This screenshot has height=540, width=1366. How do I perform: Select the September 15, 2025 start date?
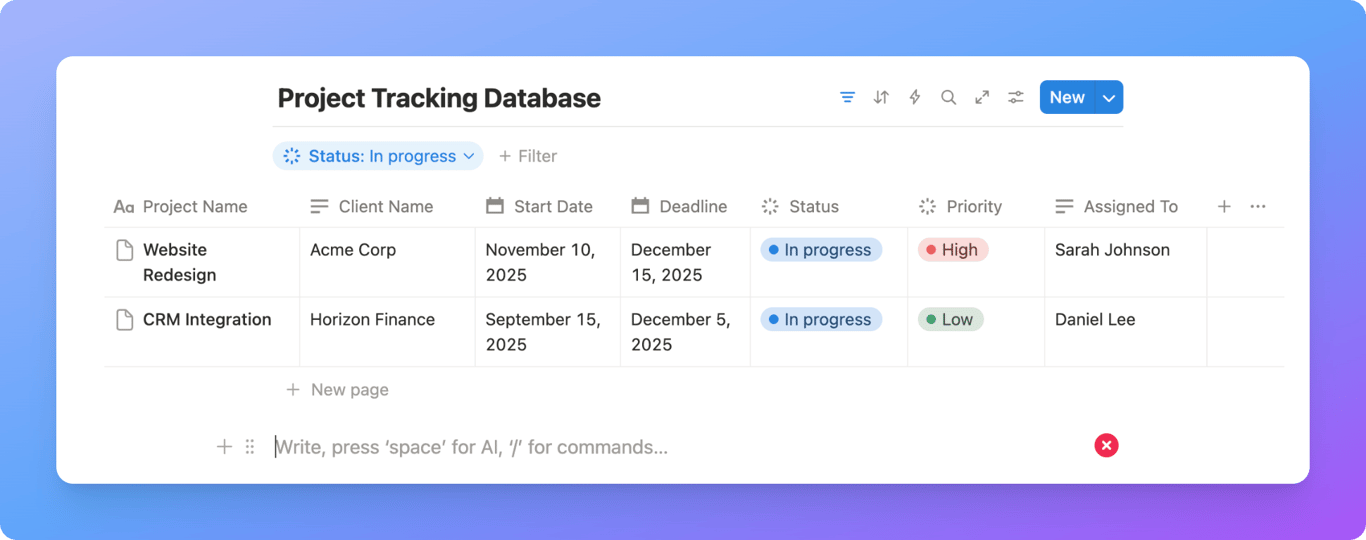(548, 332)
